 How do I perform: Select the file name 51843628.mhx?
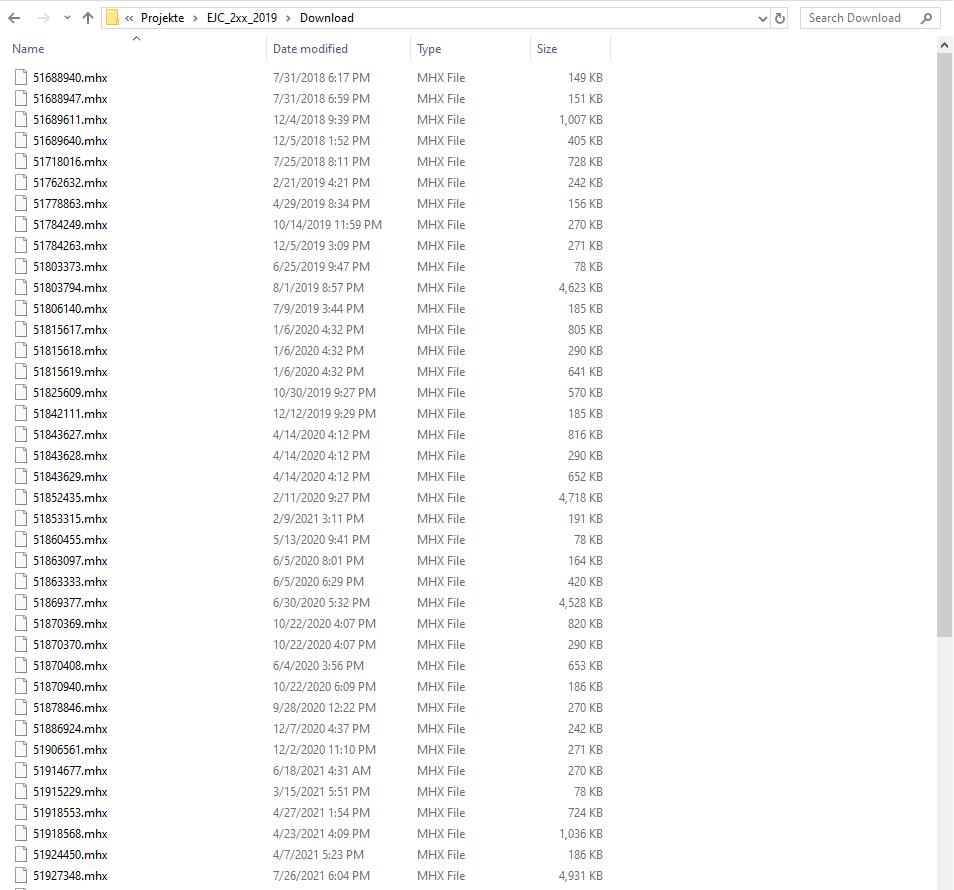[x=70, y=456]
